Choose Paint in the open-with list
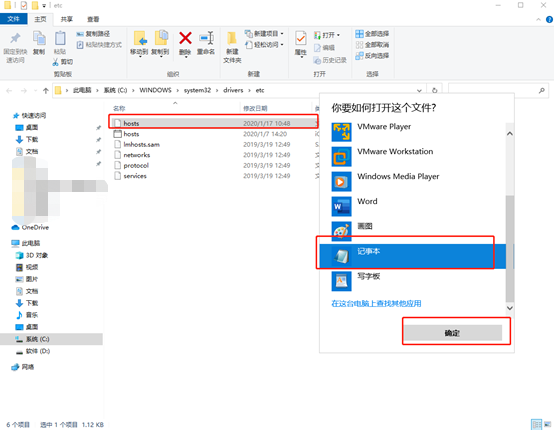Screen dimensions: 554x430 pos(412,231)
